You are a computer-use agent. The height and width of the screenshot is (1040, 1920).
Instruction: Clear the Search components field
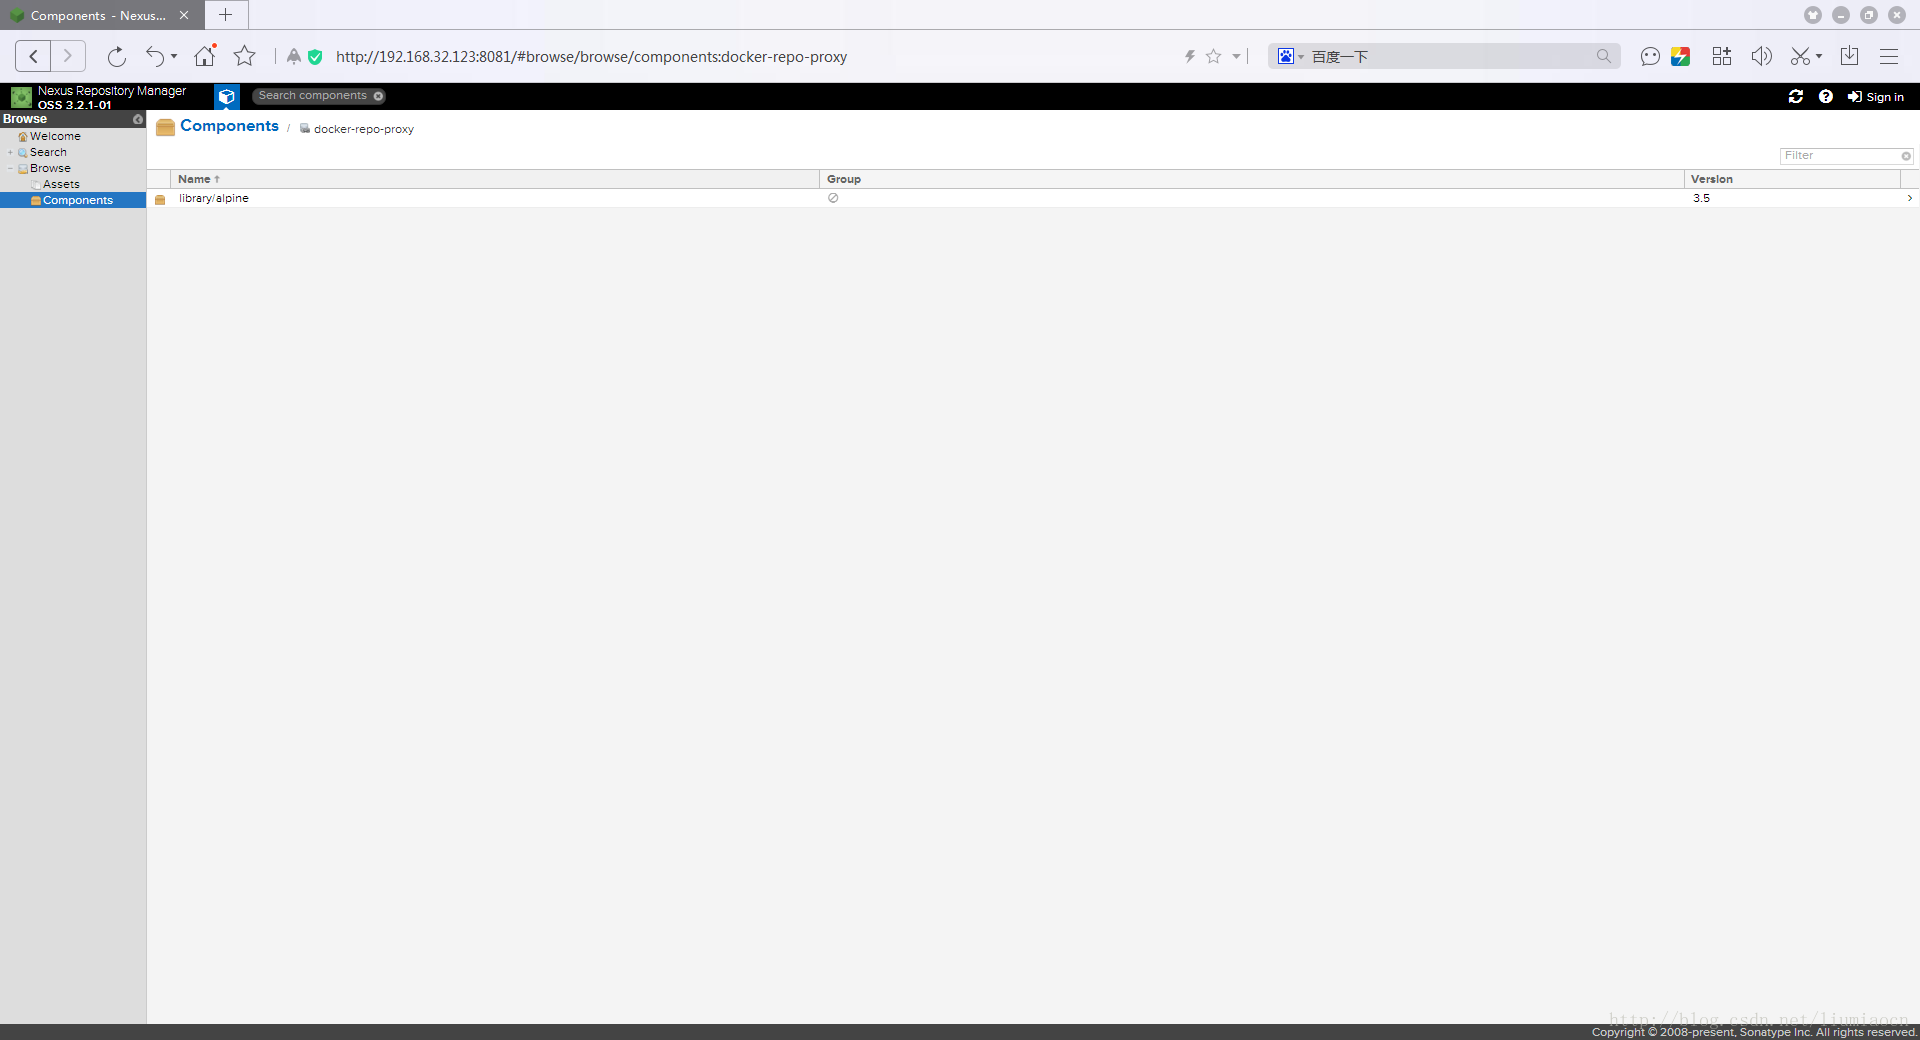[x=378, y=96]
